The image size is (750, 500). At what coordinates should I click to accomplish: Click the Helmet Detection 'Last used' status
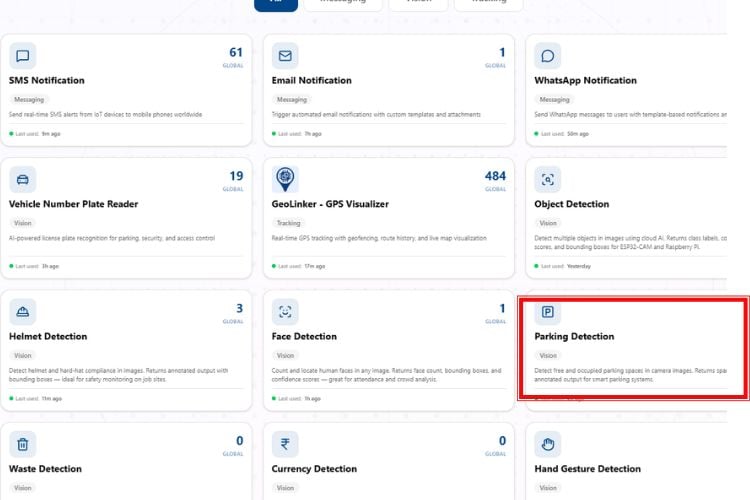pos(36,399)
